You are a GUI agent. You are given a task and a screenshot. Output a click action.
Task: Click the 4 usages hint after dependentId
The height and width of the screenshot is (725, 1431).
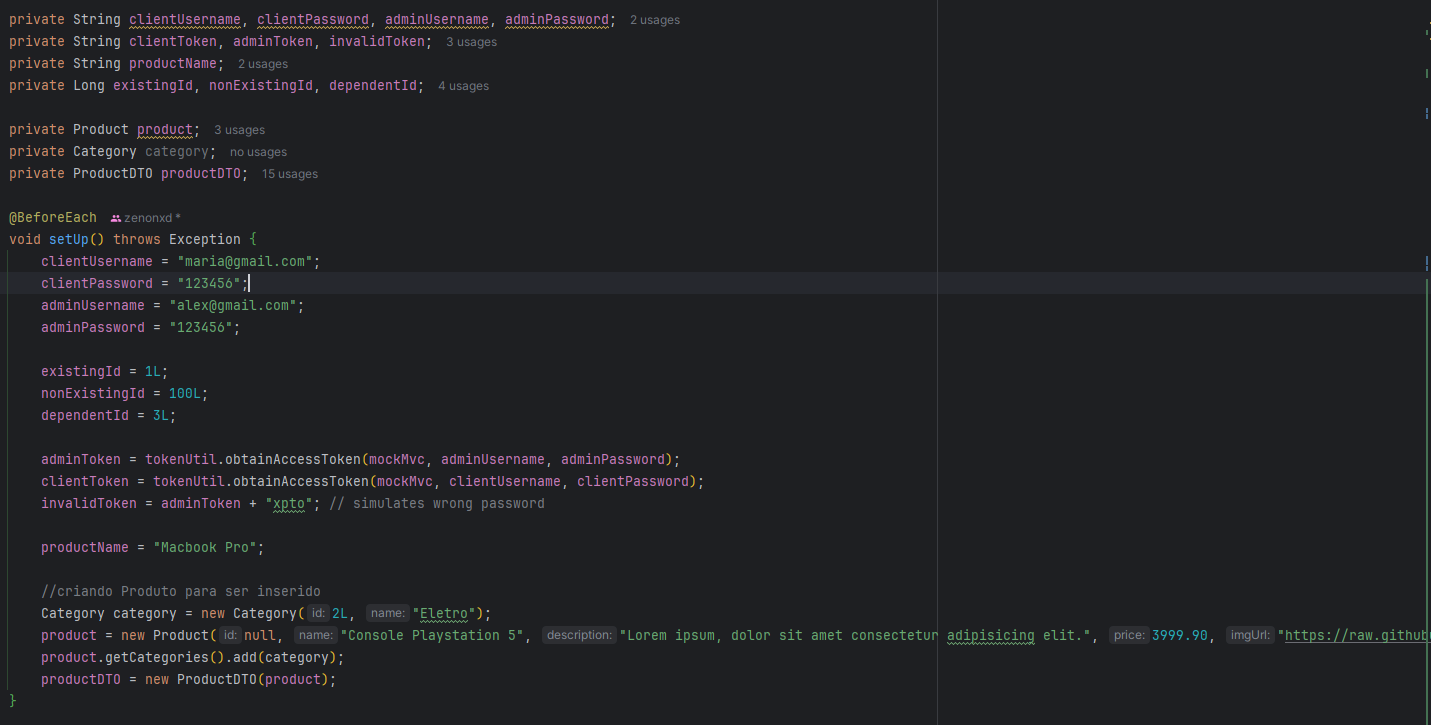point(463,86)
